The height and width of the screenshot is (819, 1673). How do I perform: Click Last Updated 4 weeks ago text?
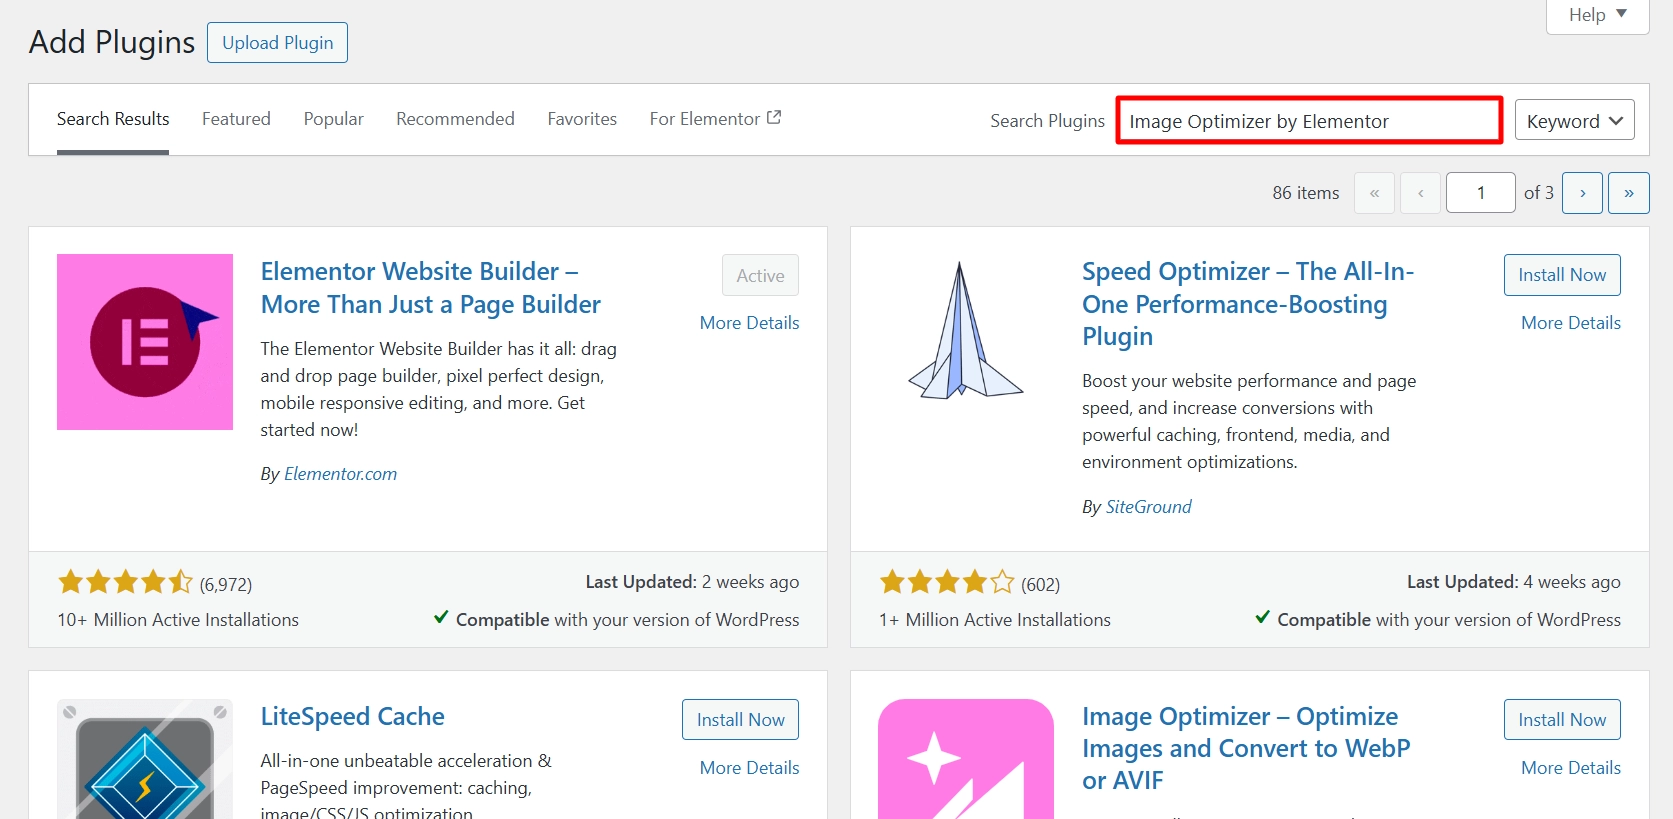pos(1514,582)
